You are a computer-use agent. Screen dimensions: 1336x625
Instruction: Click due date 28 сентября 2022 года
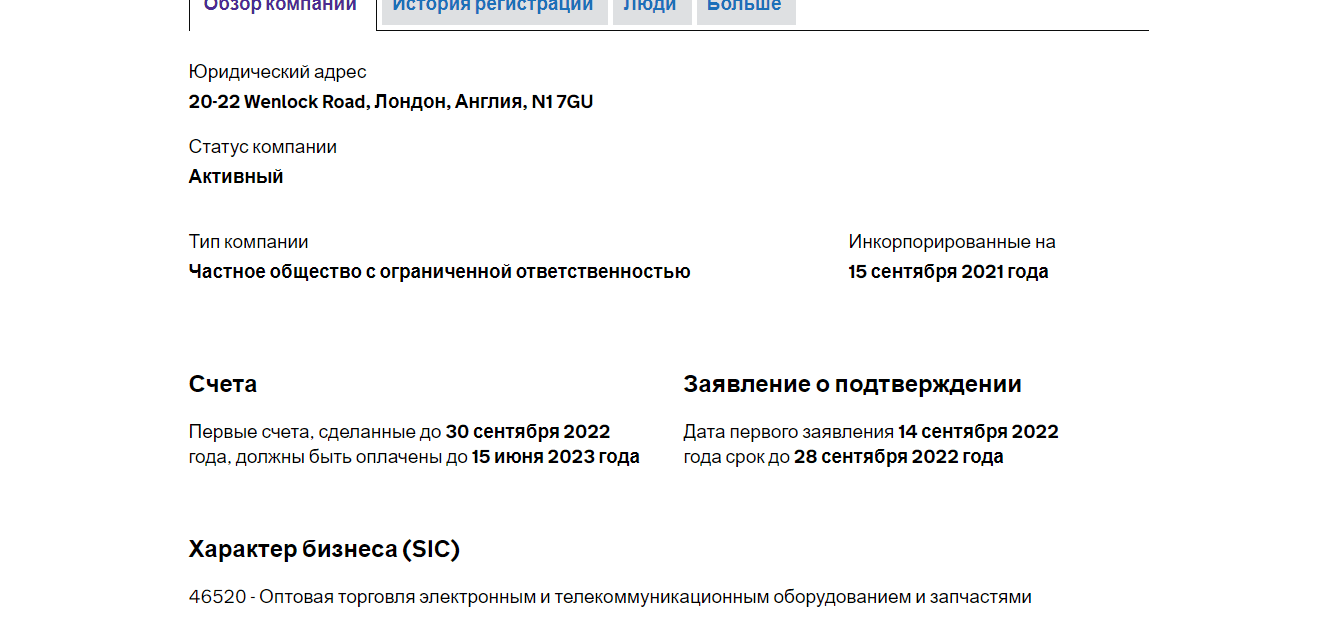(898, 457)
